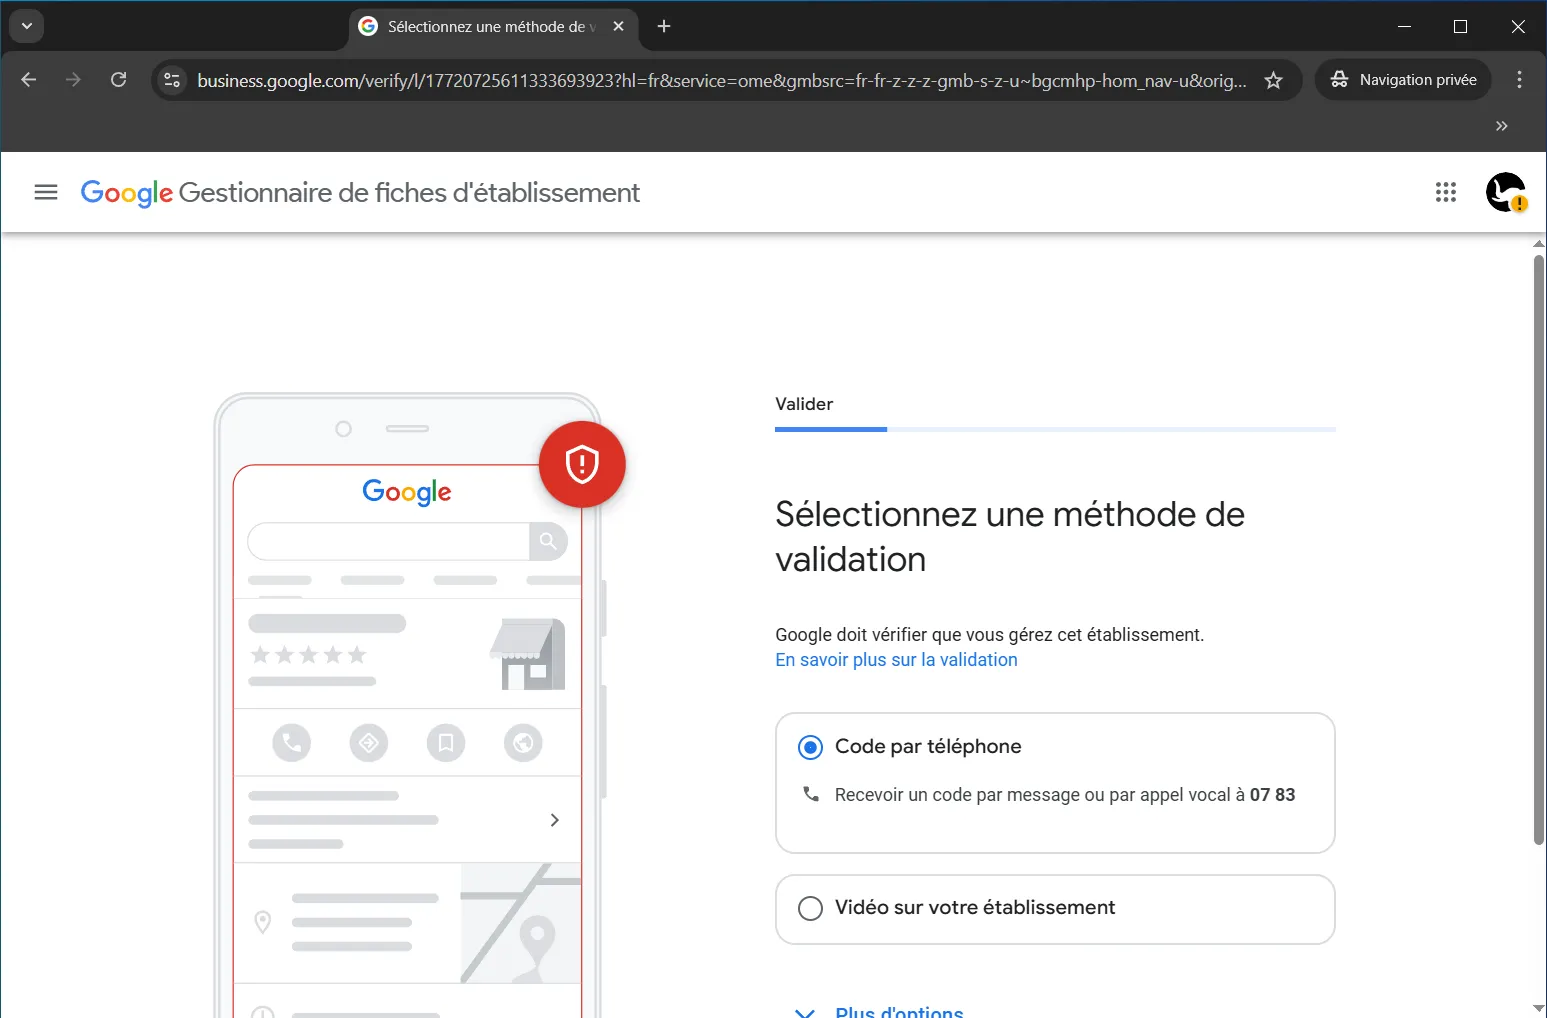
Task: Open En savoir plus sur la validation link
Action: click(x=896, y=660)
